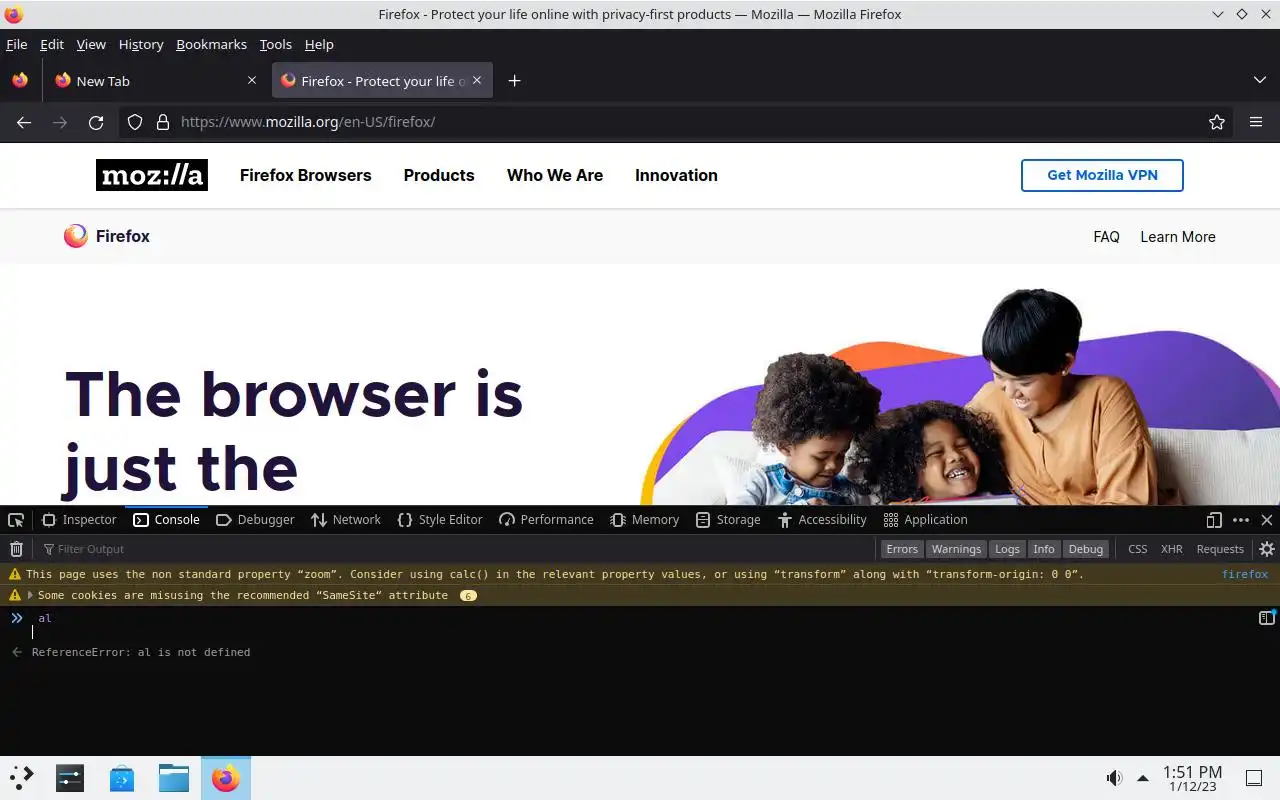Open DevTools customize three-dots menu
Image resolution: width=1280 pixels, height=800 pixels.
(x=1241, y=520)
